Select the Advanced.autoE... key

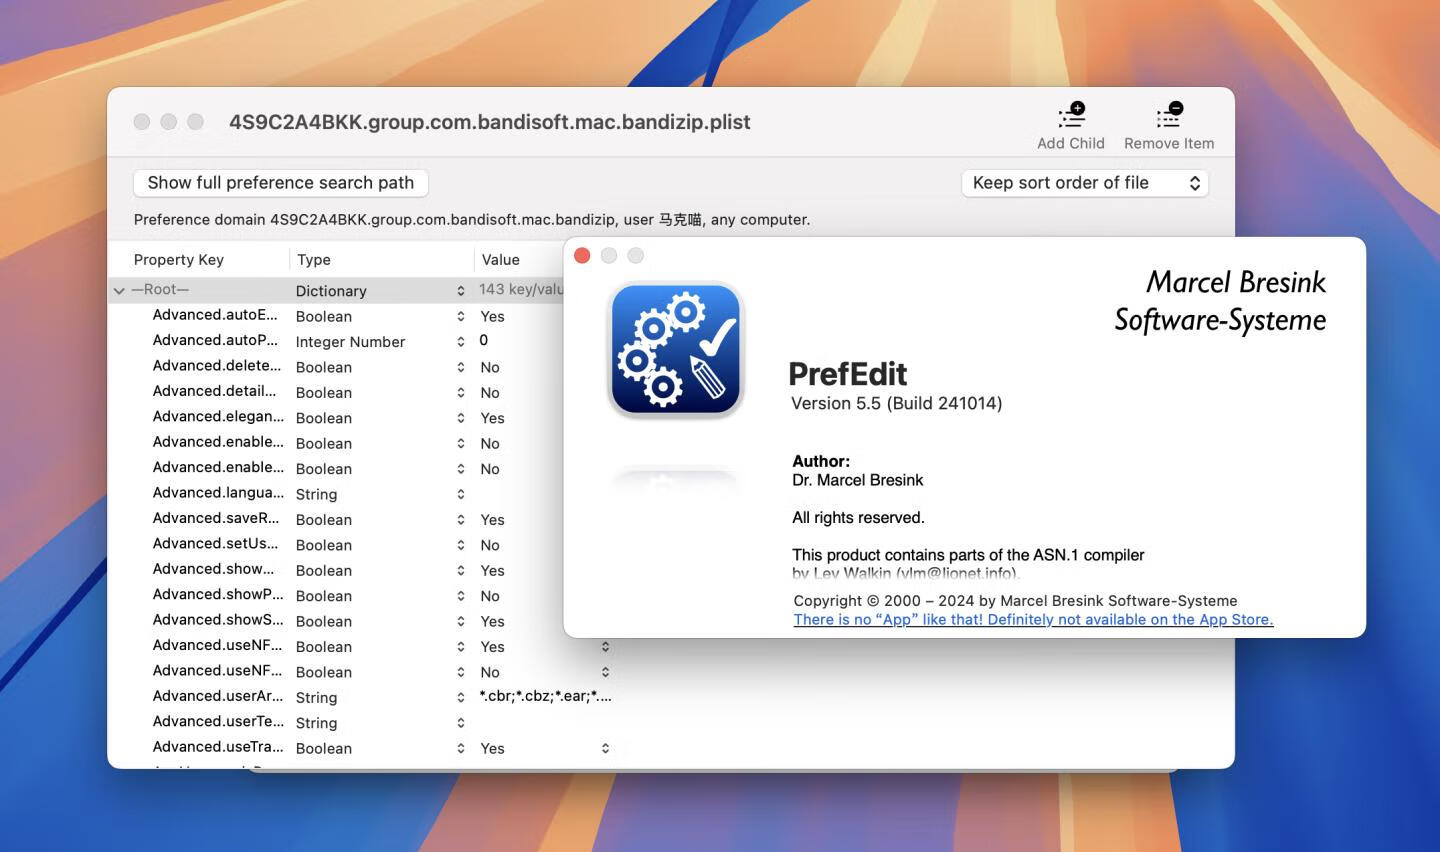(215, 315)
